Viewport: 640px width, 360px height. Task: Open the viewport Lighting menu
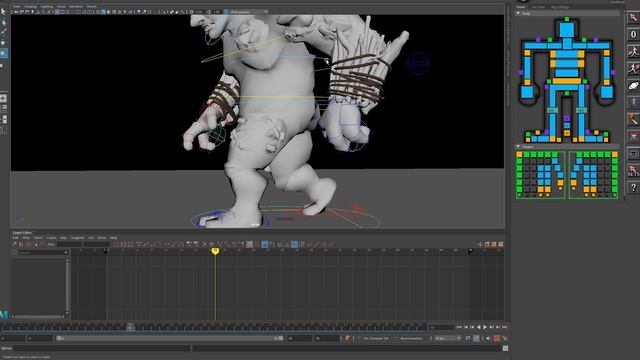[47, 7]
